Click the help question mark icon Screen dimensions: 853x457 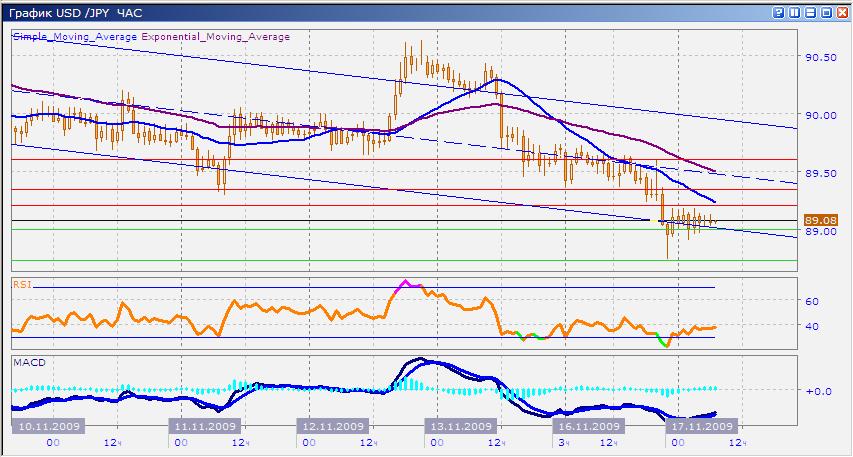click(779, 13)
